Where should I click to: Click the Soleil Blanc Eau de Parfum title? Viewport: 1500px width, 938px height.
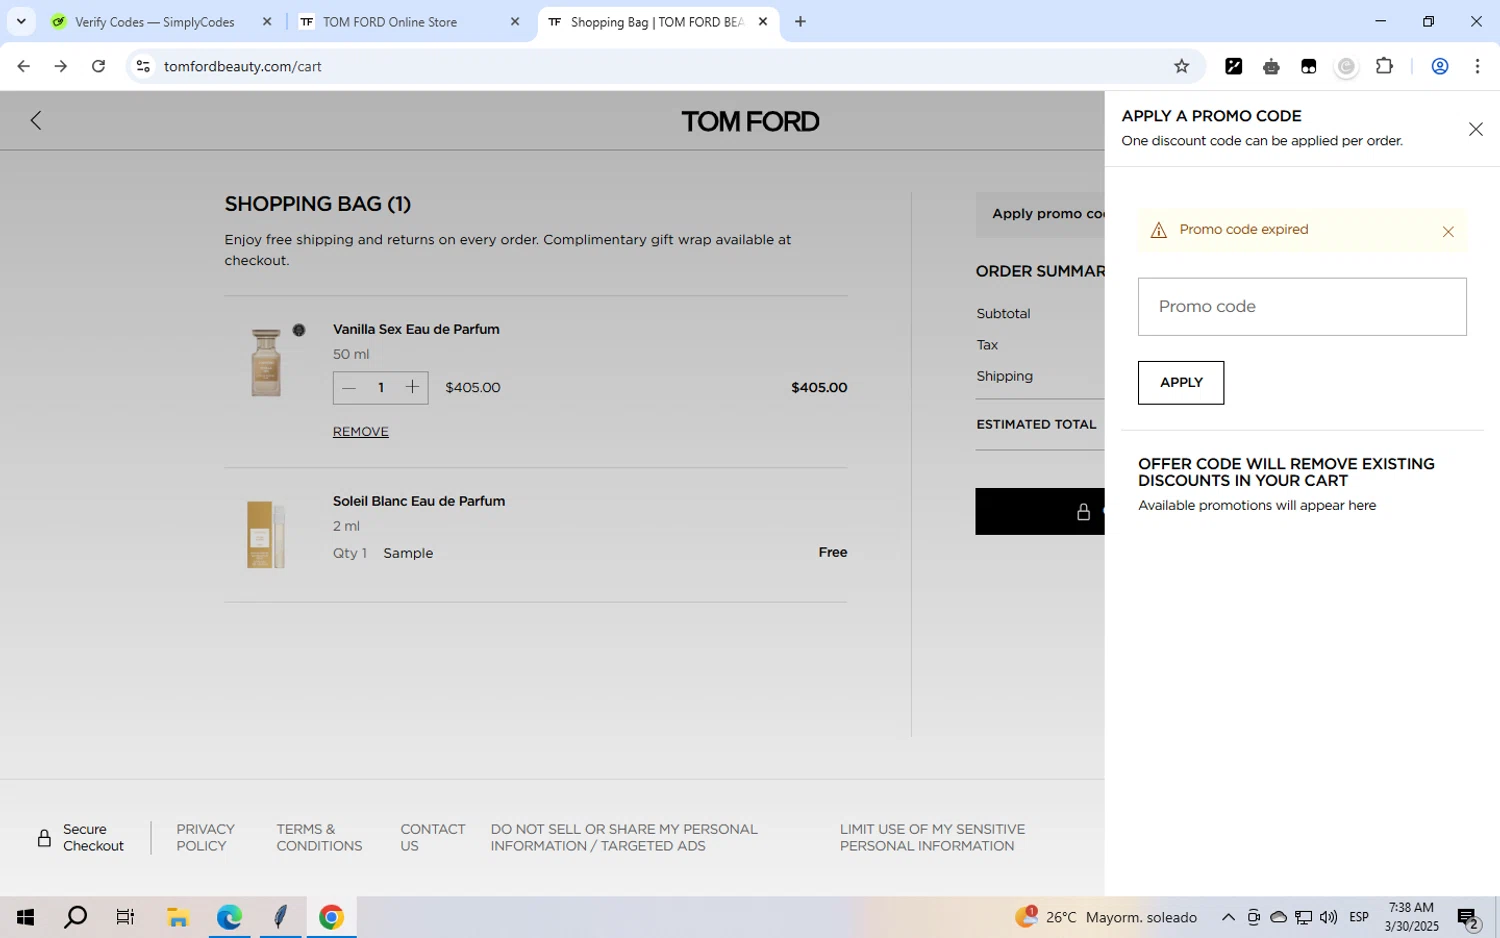[419, 501]
